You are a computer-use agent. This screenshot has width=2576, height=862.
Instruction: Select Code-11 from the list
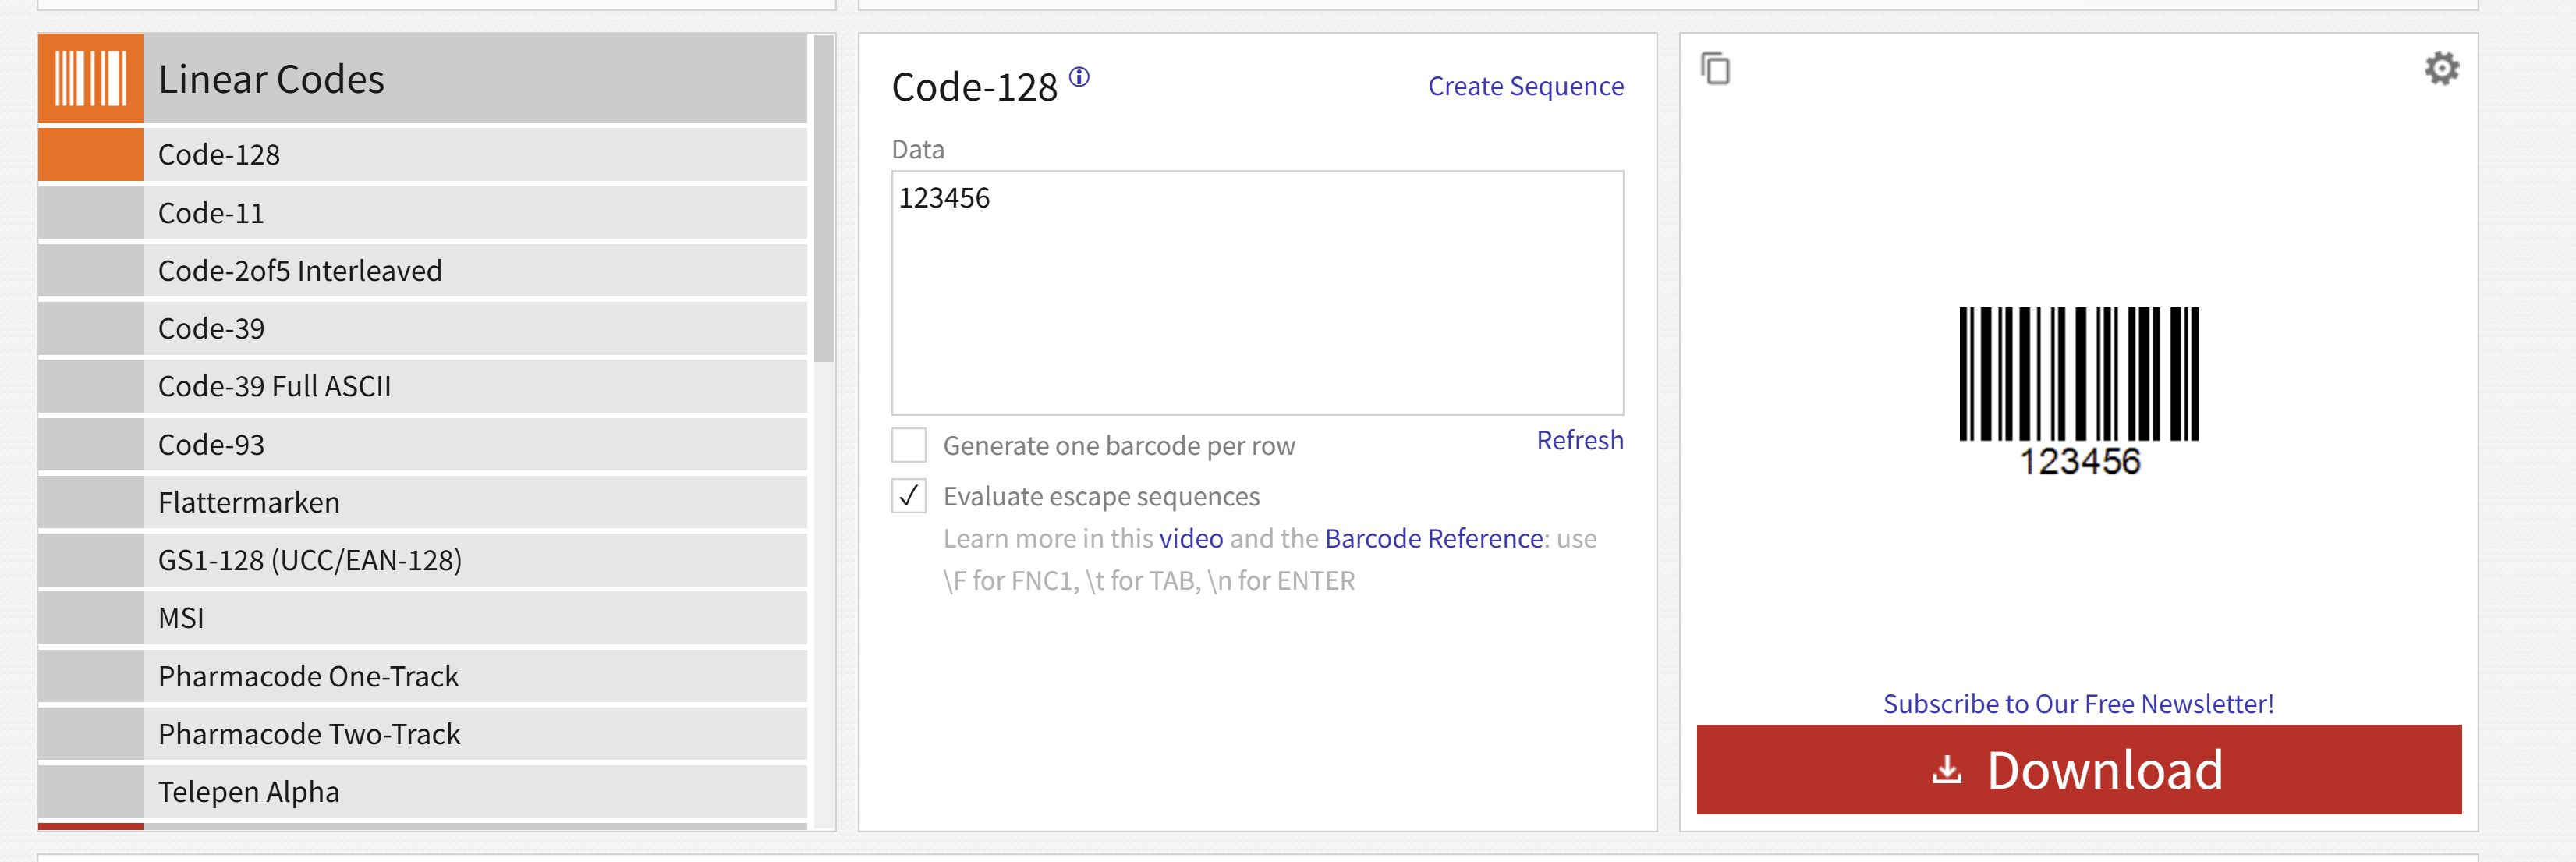pyautogui.click(x=211, y=213)
